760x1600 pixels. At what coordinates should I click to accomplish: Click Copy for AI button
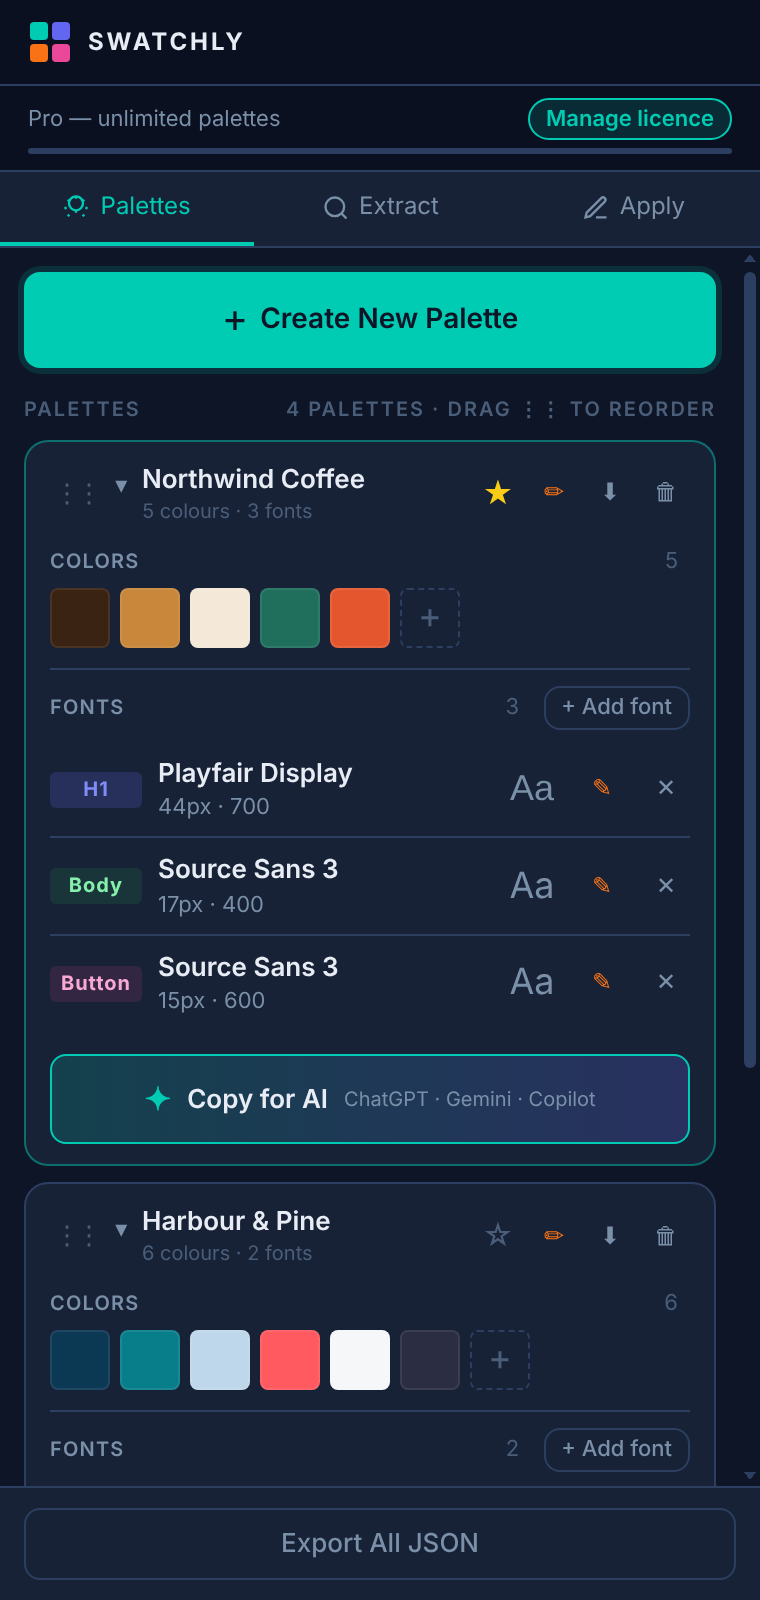[370, 1099]
